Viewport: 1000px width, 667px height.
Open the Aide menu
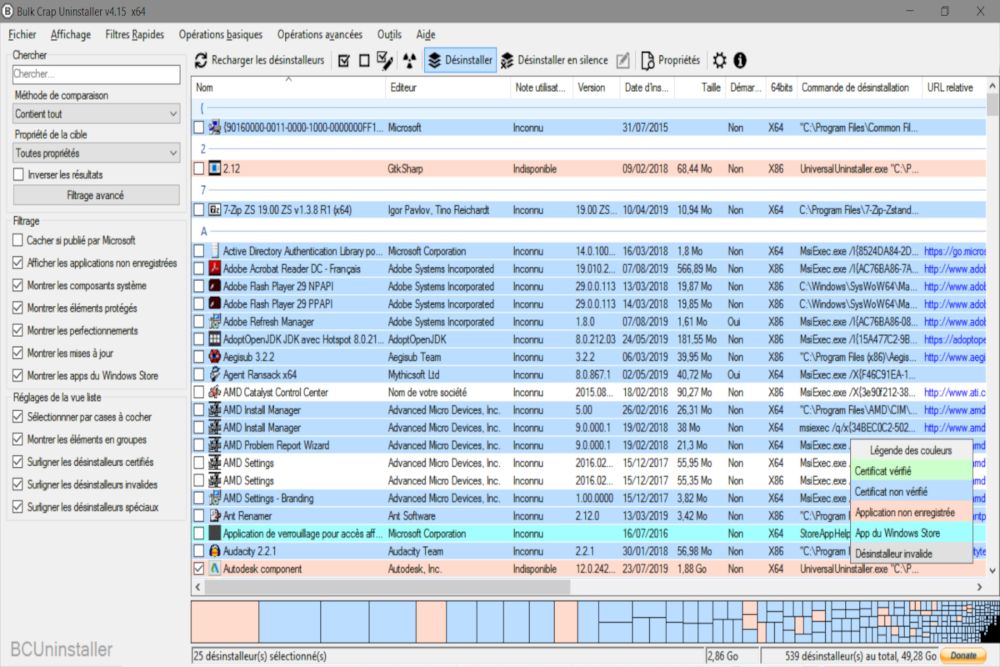[425, 34]
